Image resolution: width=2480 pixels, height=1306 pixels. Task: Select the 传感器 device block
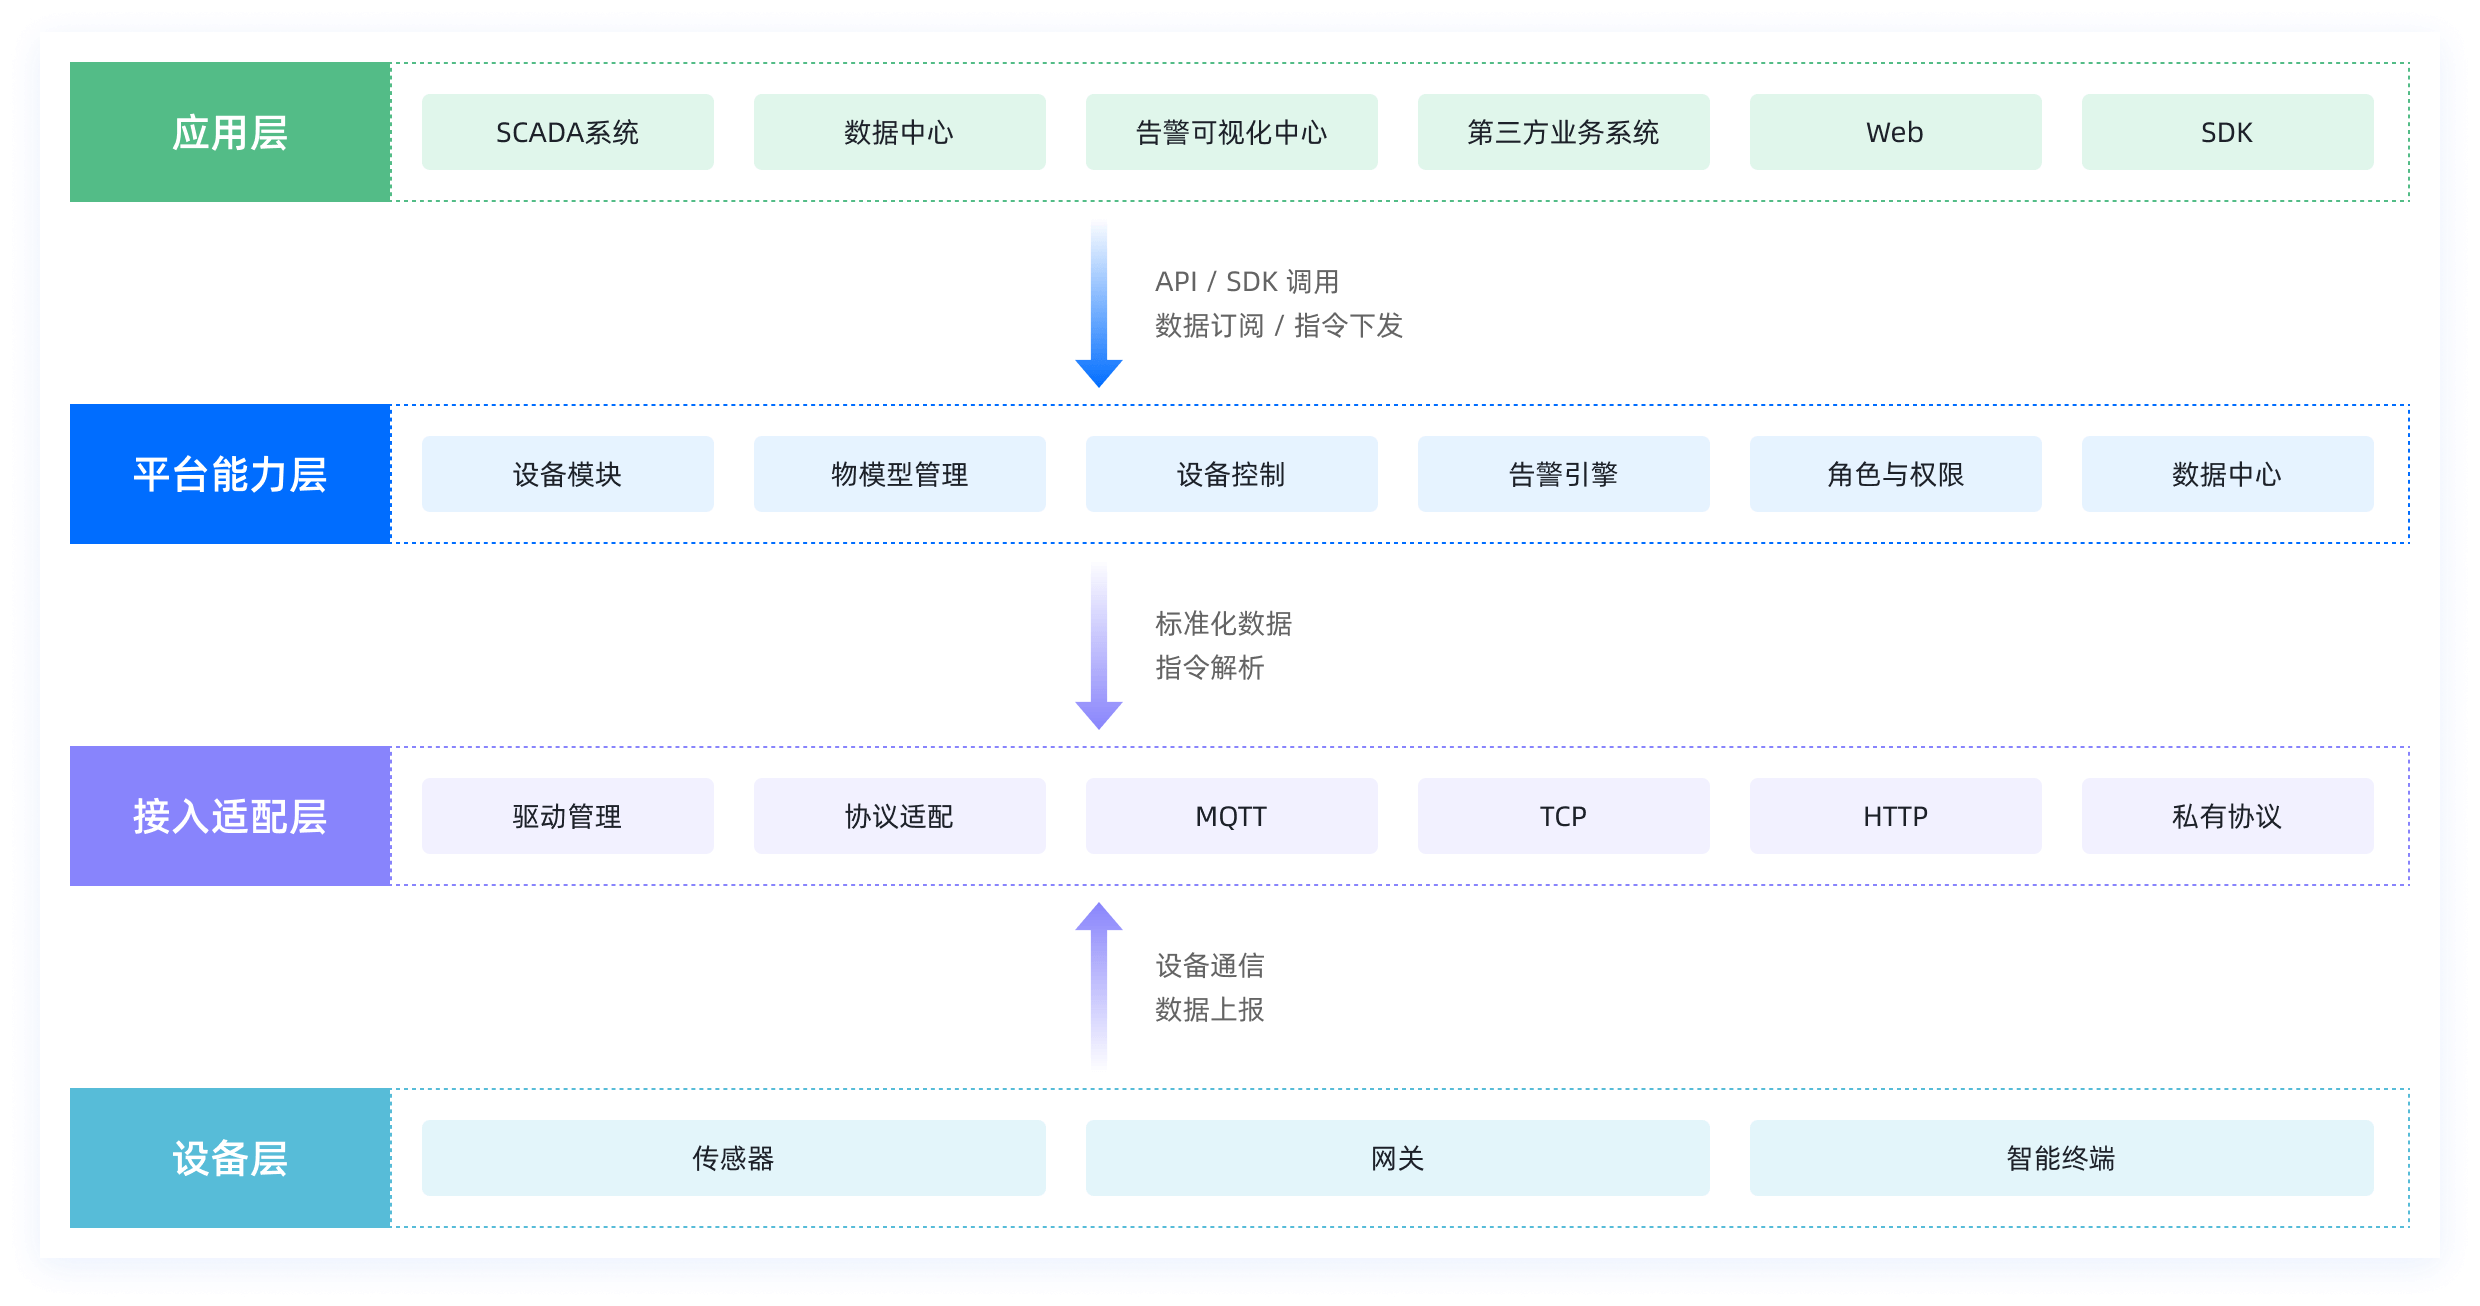pyautogui.click(x=733, y=1158)
